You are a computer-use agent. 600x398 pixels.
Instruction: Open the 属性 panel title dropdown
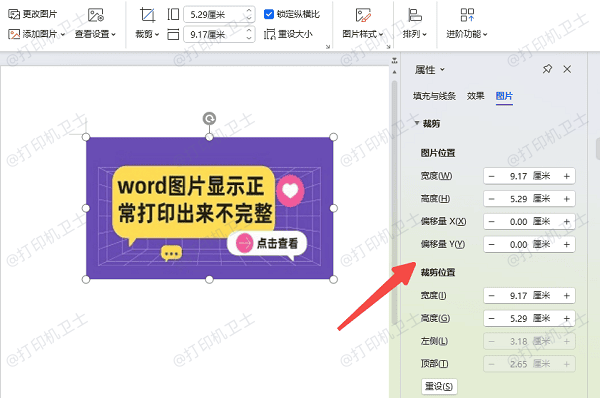[442, 70]
